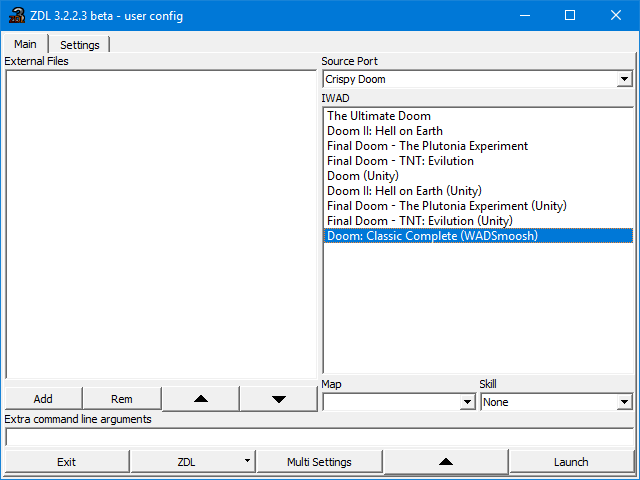Click the Rem button
This screenshot has height=480, width=640.
point(122,399)
